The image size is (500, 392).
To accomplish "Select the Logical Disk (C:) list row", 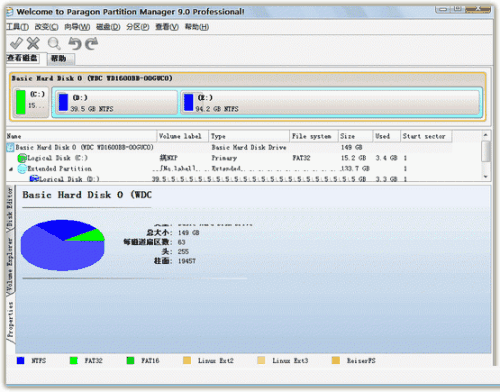I will click(229, 158).
